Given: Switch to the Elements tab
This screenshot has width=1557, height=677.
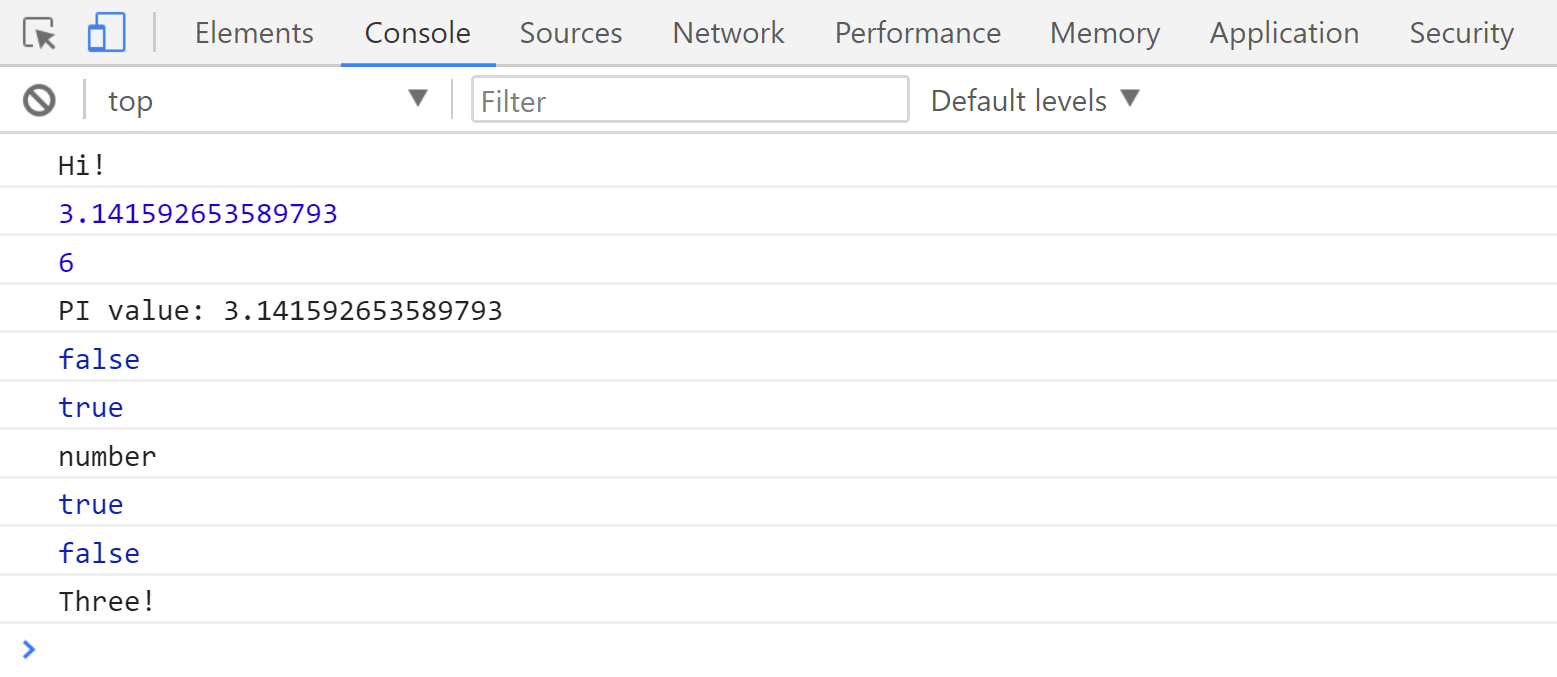Looking at the screenshot, I should coord(254,34).
